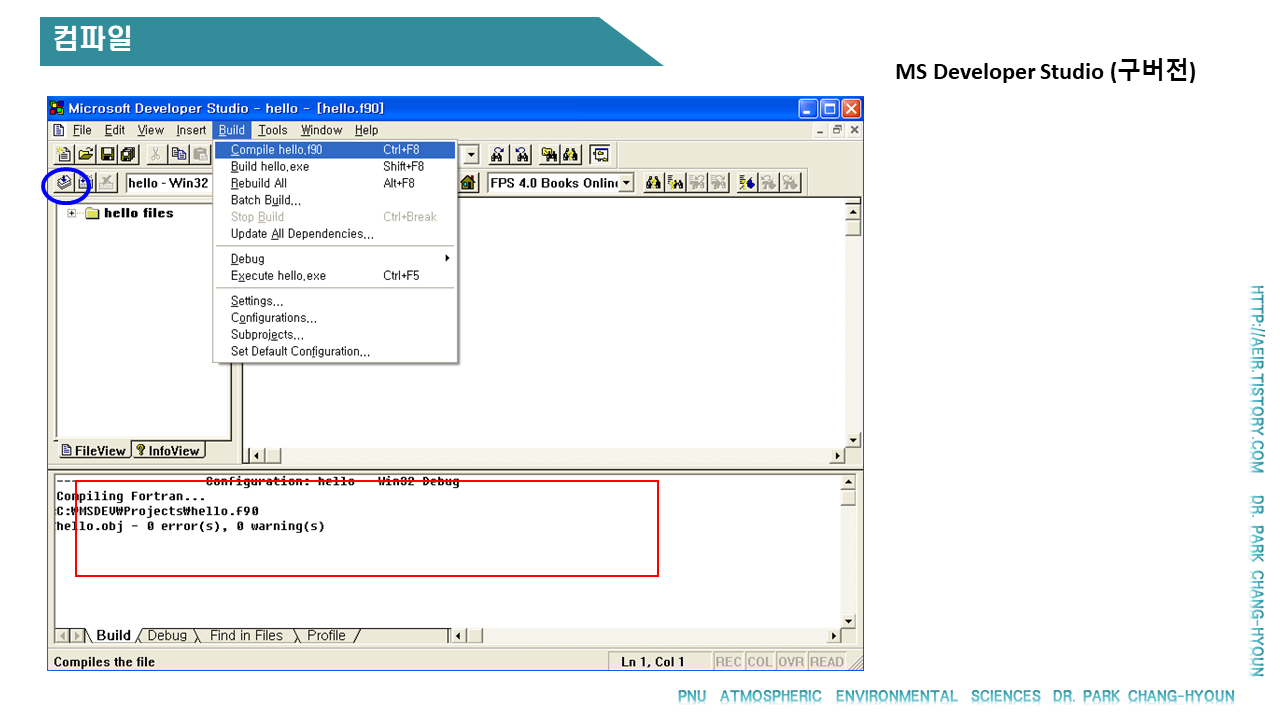Click the 'hello.obj - 0 error(s), 0 warning(s)' line
1280x720 pixels.
point(190,526)
